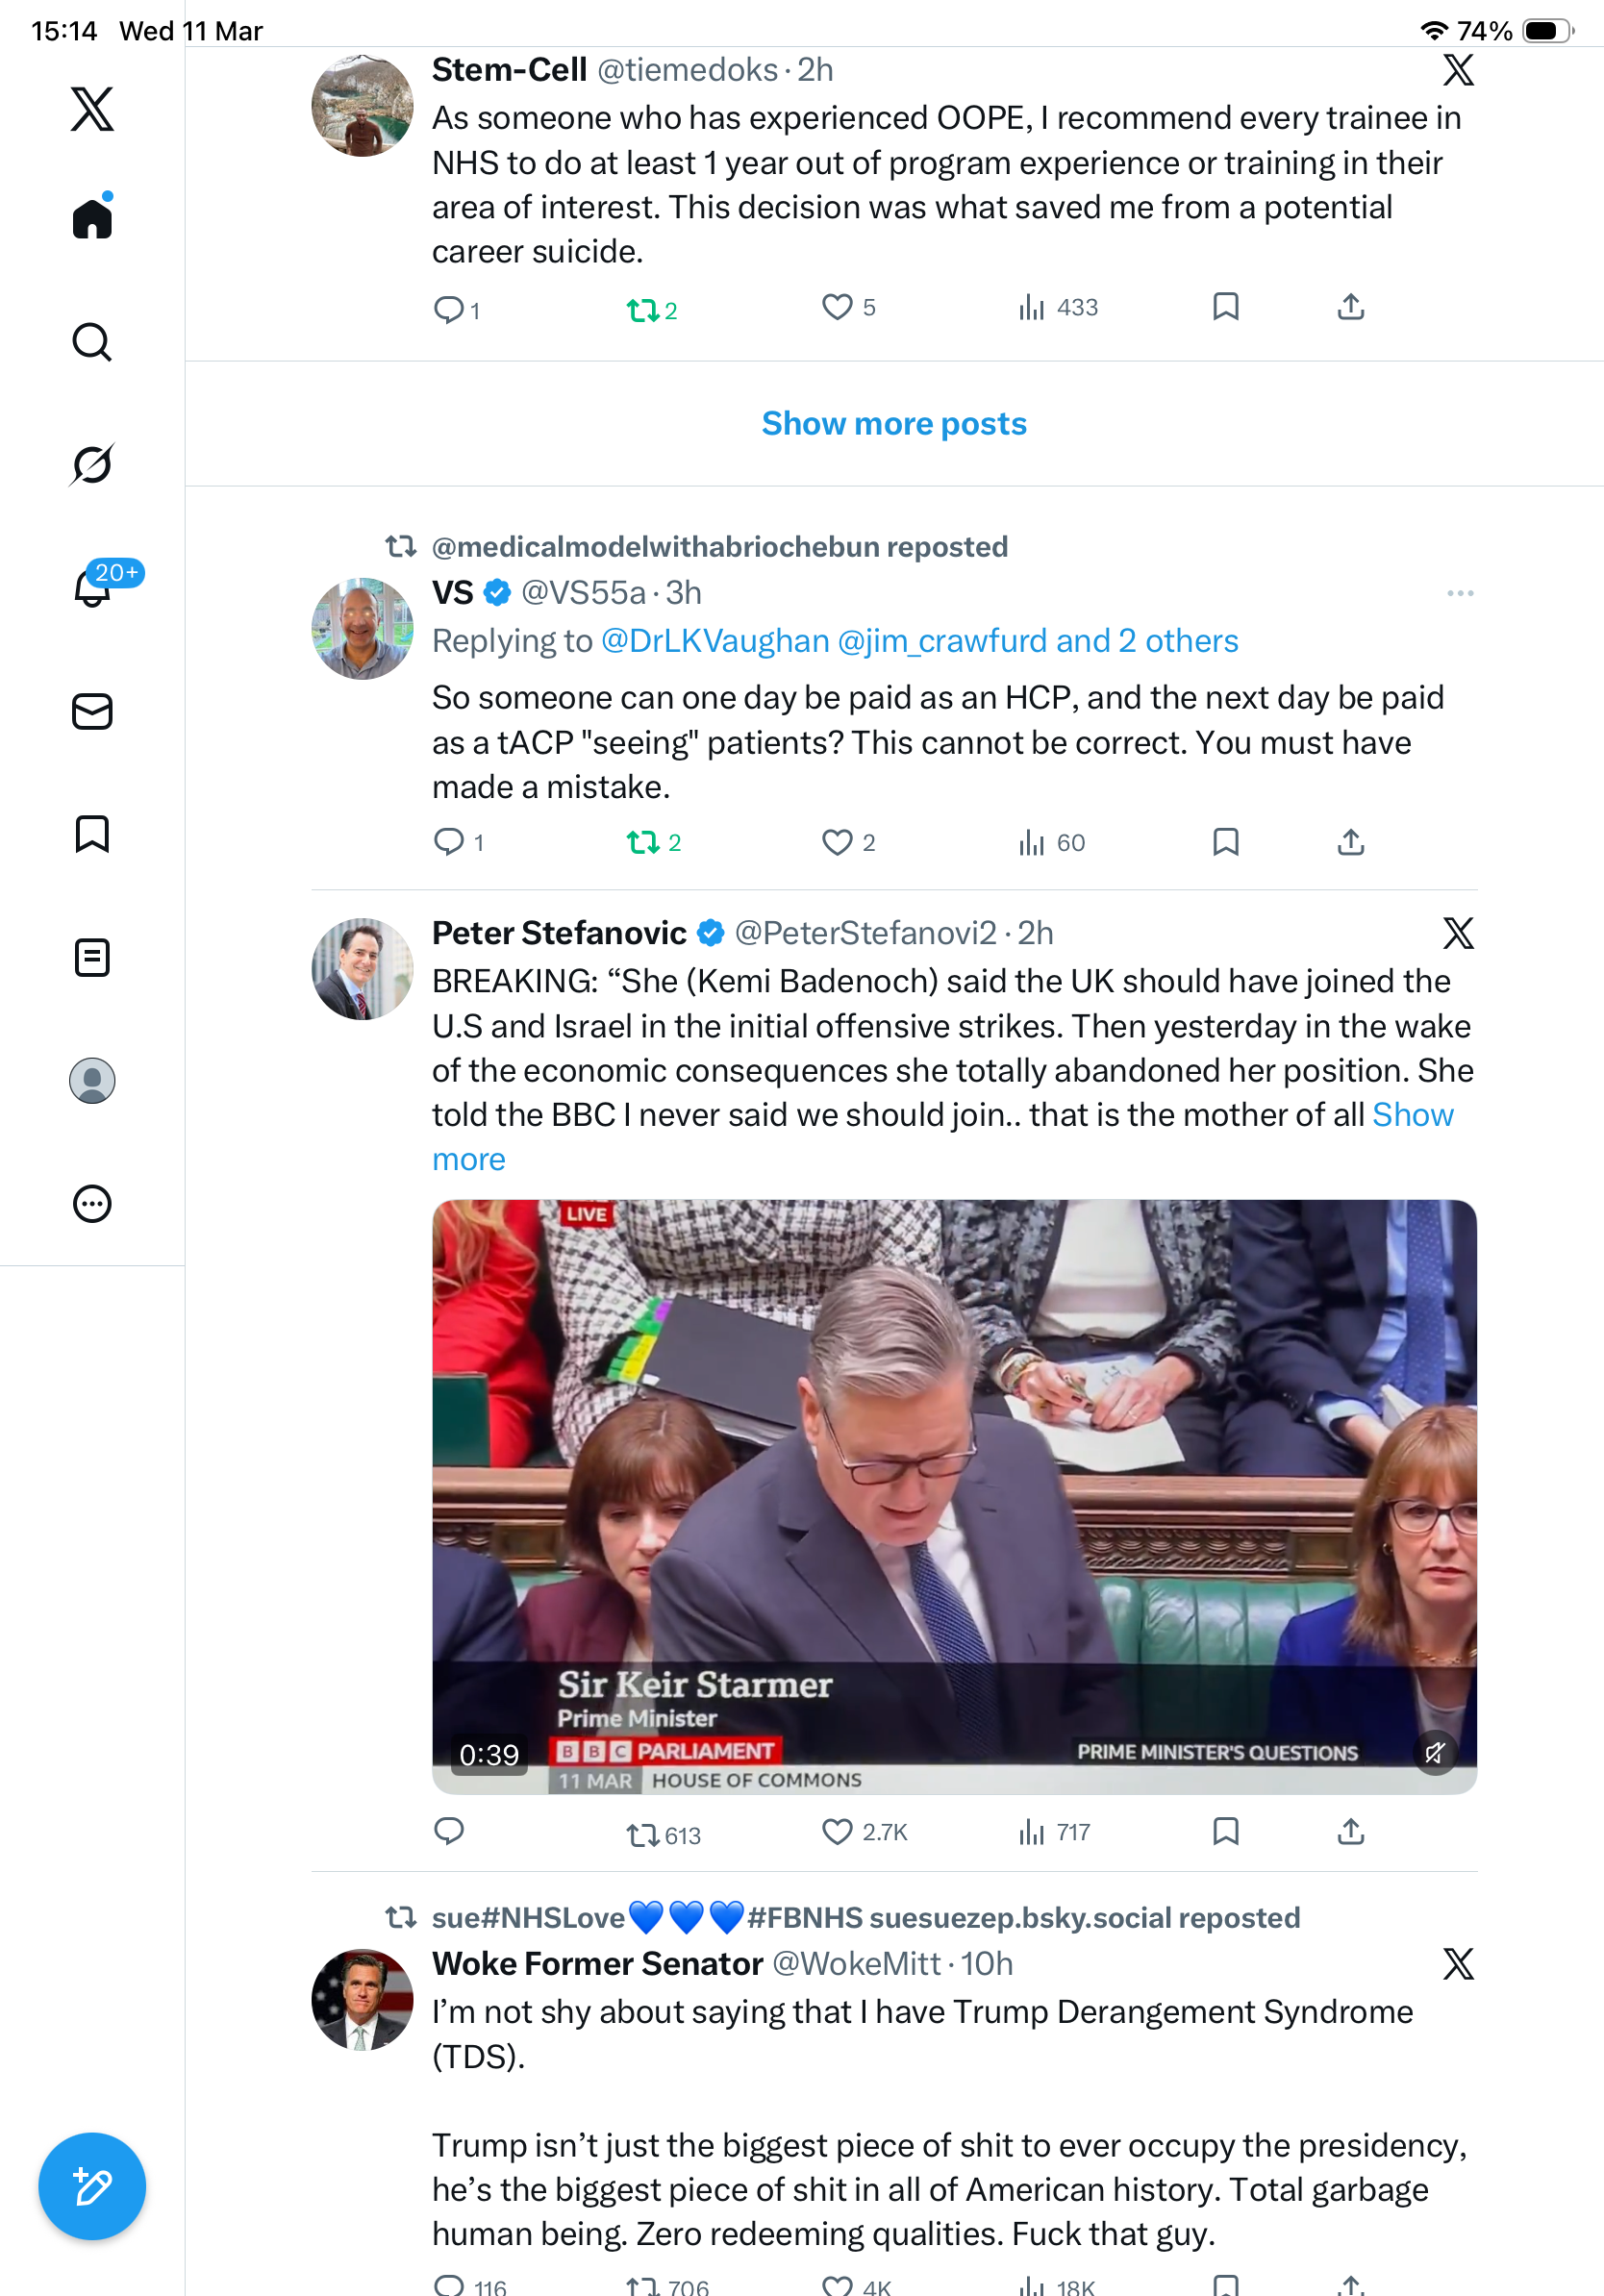Unmute the Keir Starmer video
Viewport: 1604px width, 2296px height.
1435,1752
